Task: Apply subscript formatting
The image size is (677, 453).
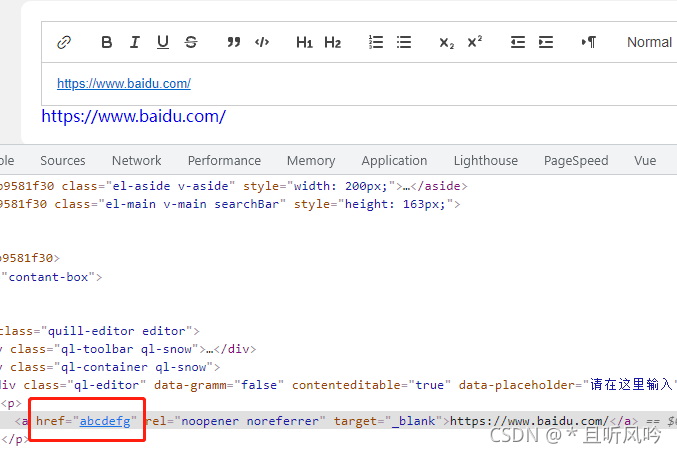Action: click(446, 43)
